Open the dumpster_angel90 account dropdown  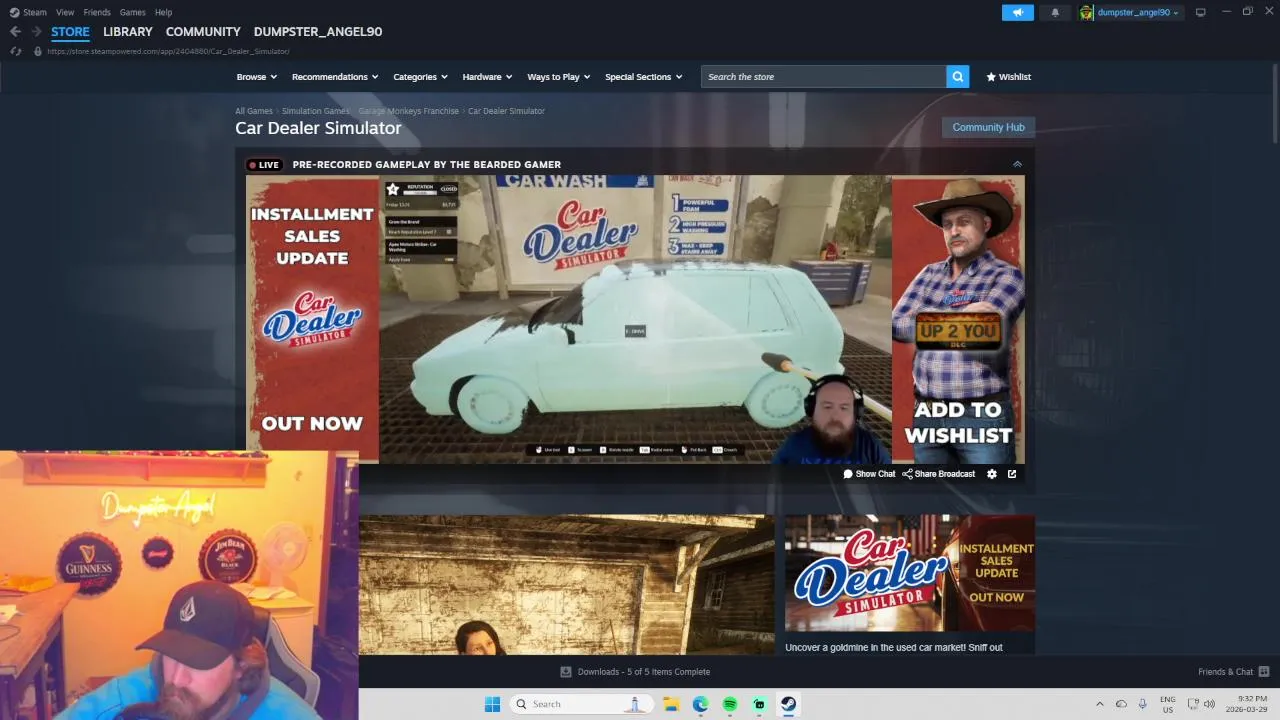pyautogui.click(x=1138, y=12)
